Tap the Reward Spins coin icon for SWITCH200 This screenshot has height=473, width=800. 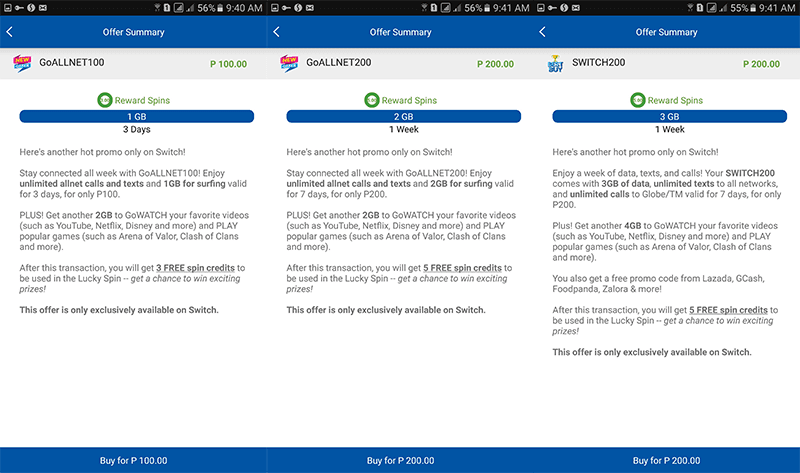pyautogui.click(x=638, y=100)
